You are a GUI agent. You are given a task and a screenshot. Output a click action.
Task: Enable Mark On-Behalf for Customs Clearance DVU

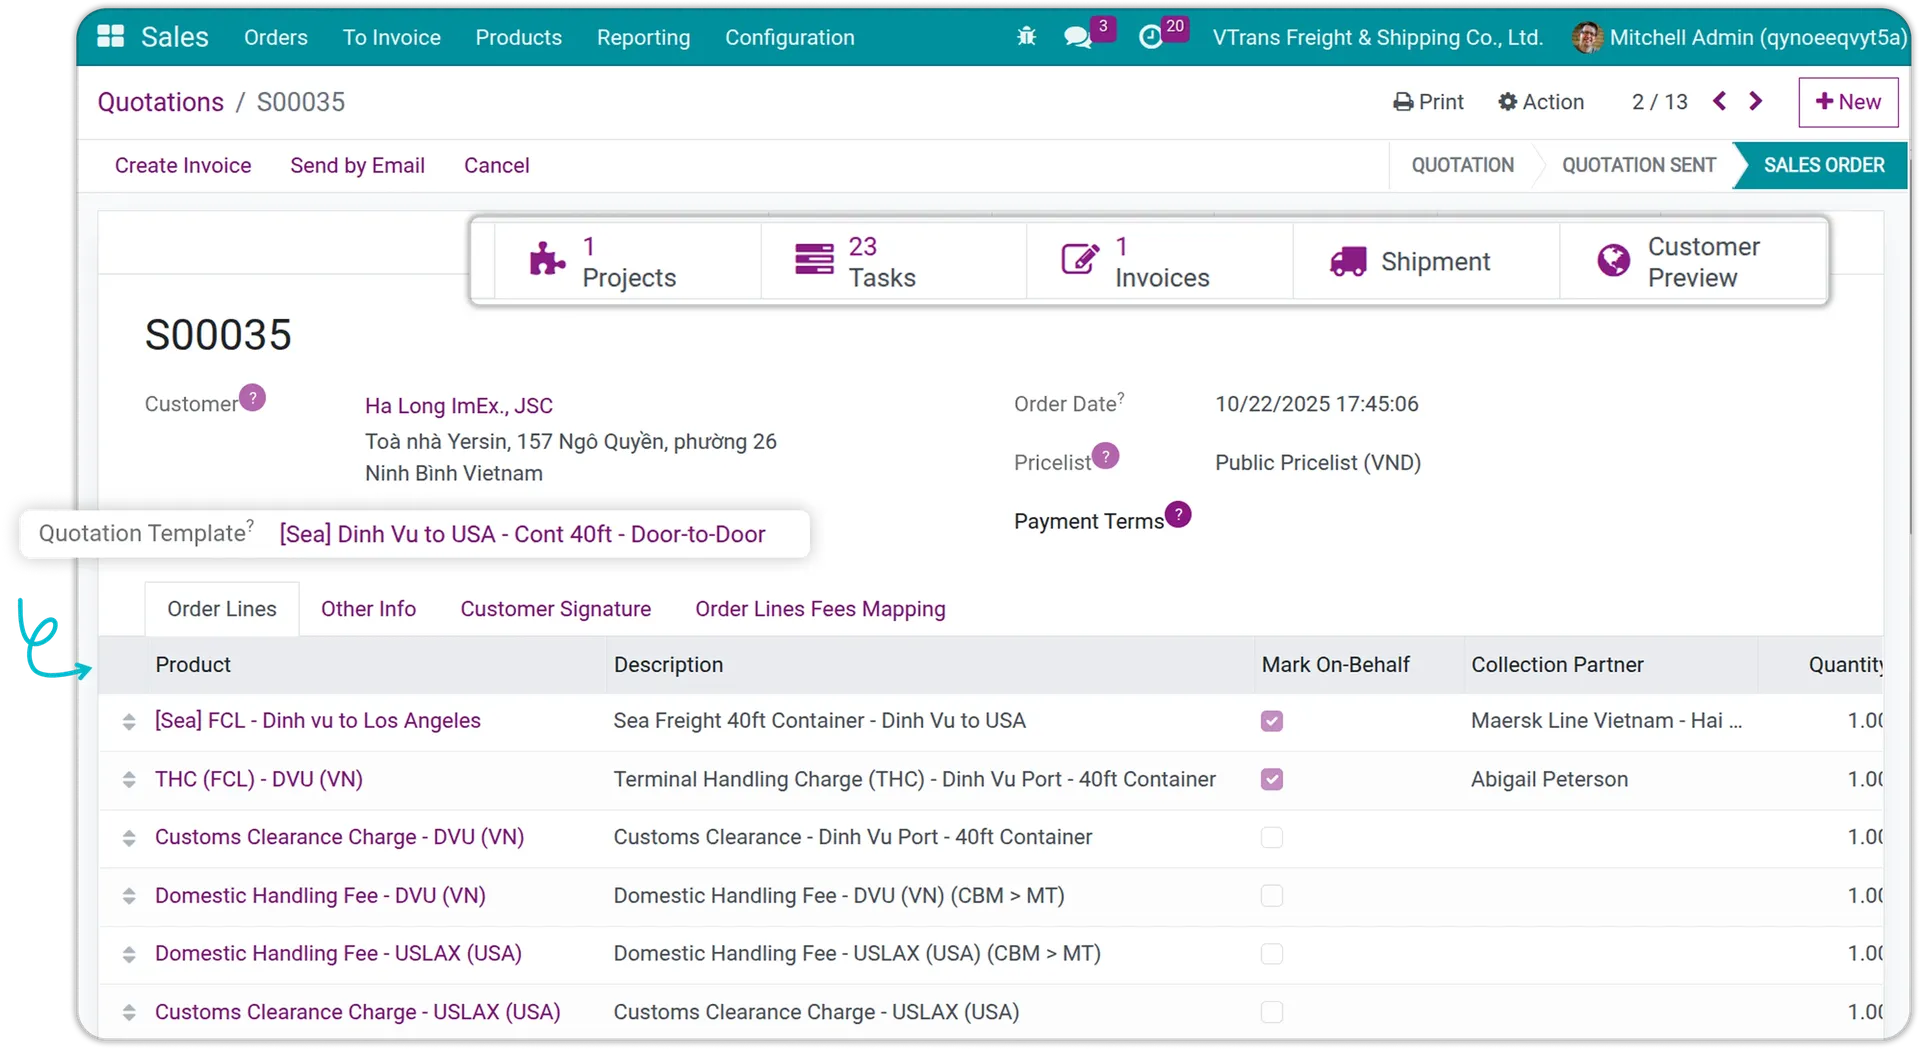(1271, 837)
